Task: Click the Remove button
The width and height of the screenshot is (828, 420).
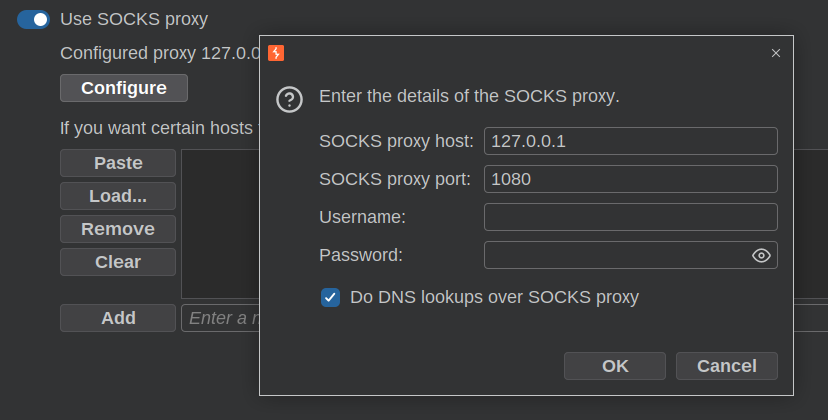Action: tap(118, 229)
